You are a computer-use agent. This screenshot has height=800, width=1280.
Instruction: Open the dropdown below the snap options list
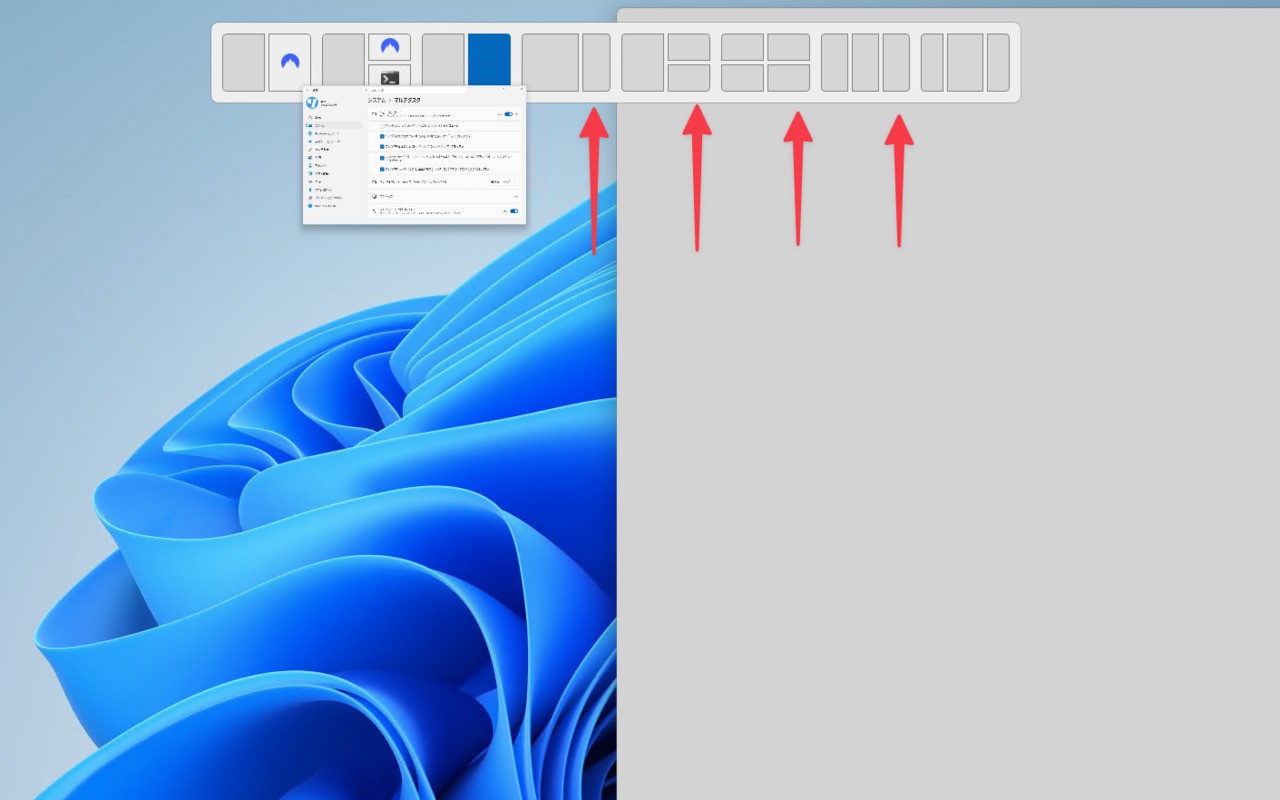pyautogui.click(x=502, y=182)
